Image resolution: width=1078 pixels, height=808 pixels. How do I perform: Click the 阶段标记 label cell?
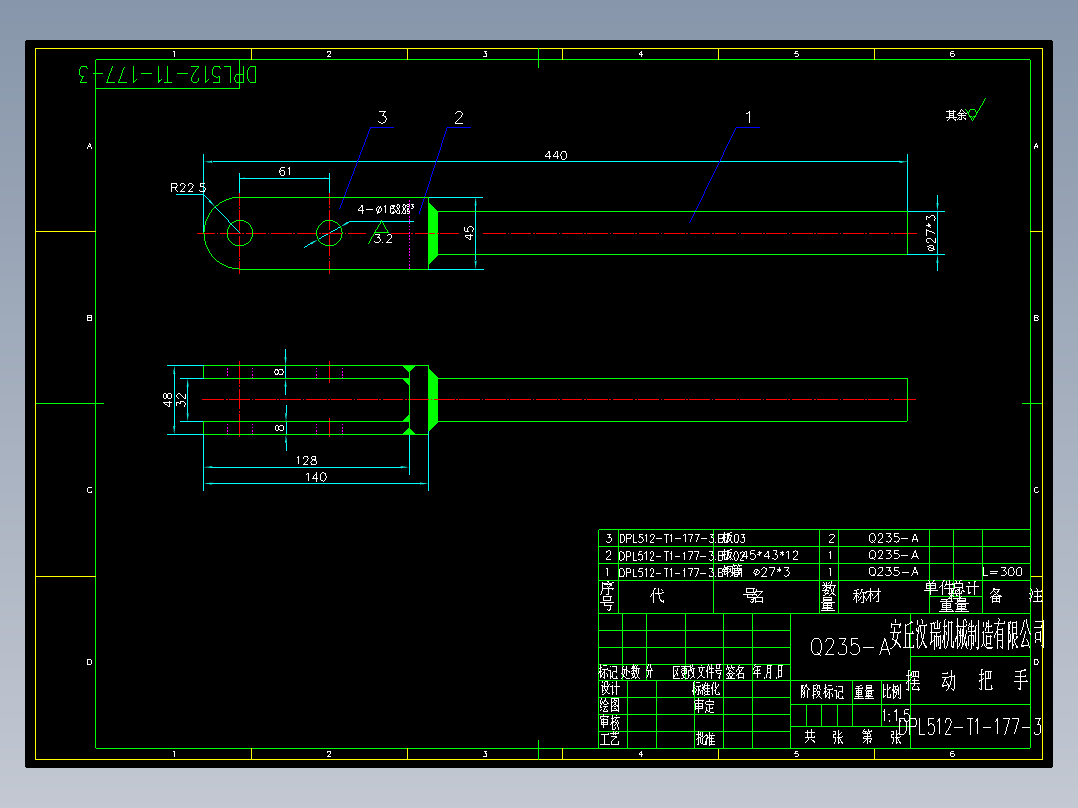822,692
